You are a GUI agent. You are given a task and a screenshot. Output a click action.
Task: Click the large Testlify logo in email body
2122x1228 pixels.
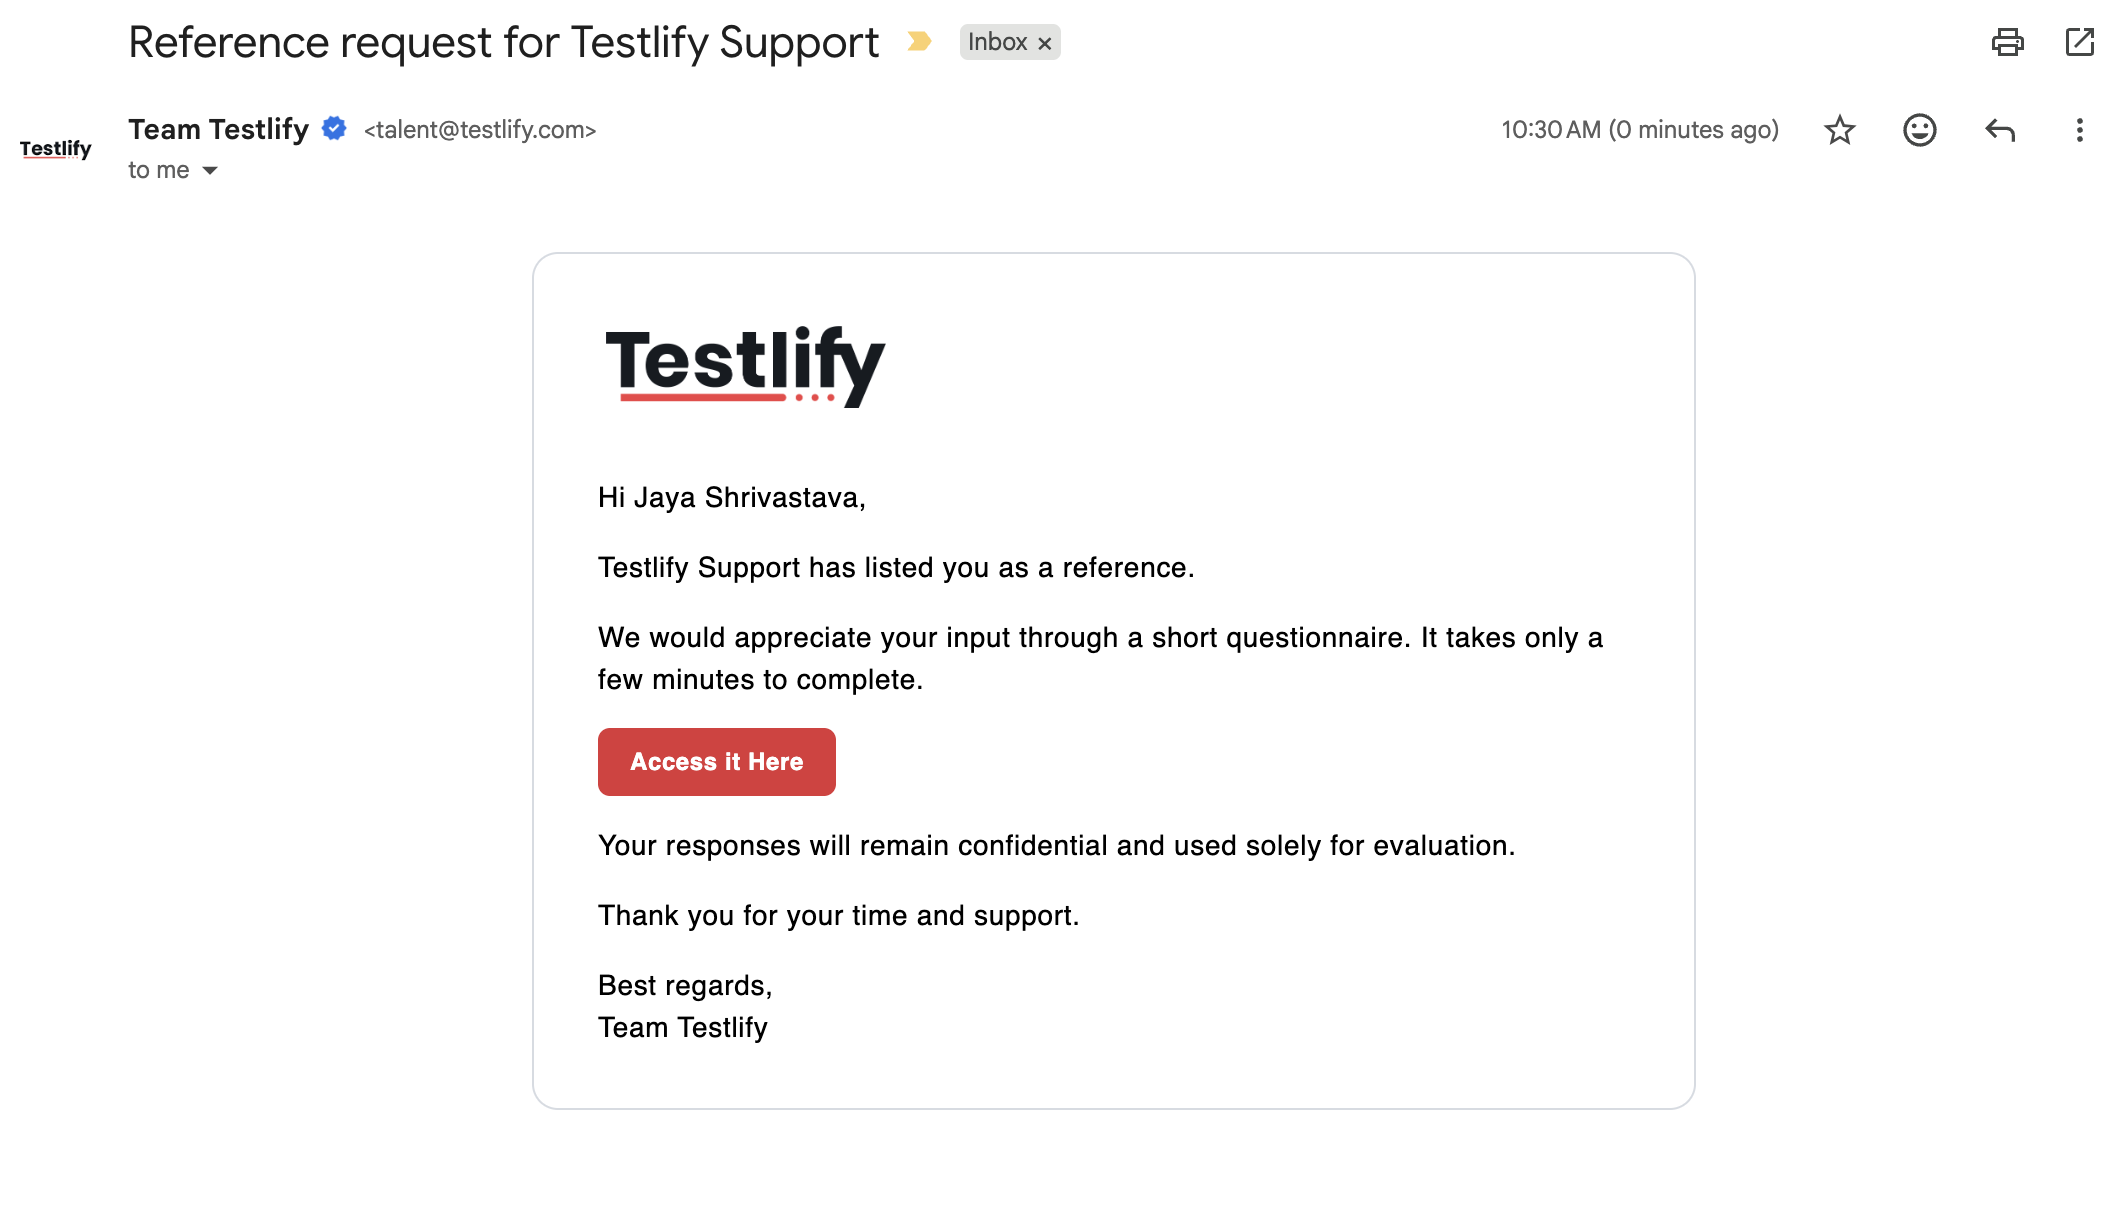coord(745,366)
